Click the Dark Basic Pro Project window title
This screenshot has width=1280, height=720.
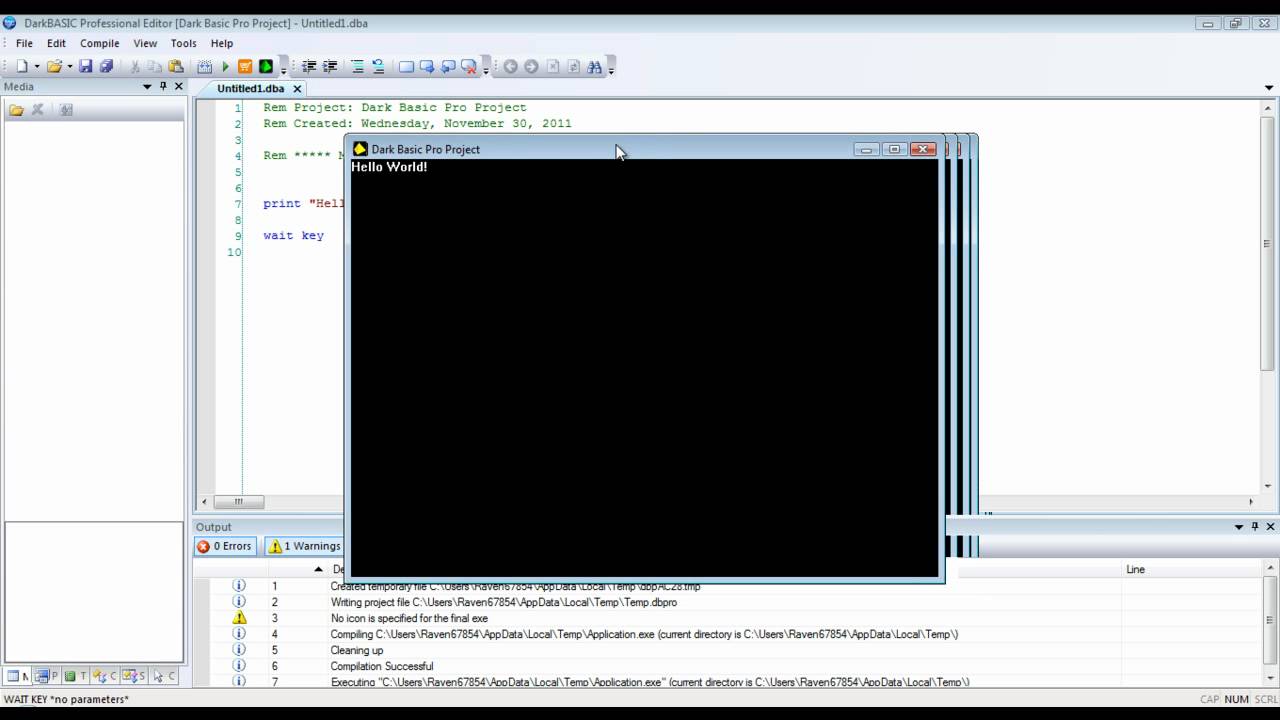(426, 149)
